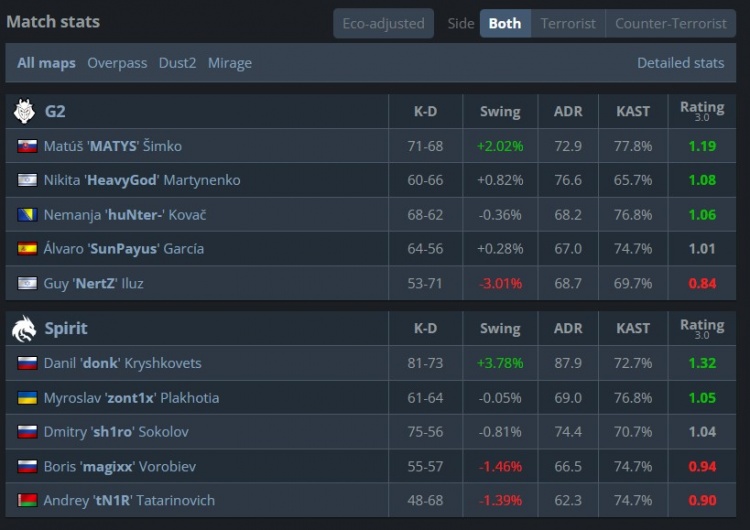Viewport: 750px width, 530px height.
Task: Click donk's +3.78% swing value
Action: point(500,363)
